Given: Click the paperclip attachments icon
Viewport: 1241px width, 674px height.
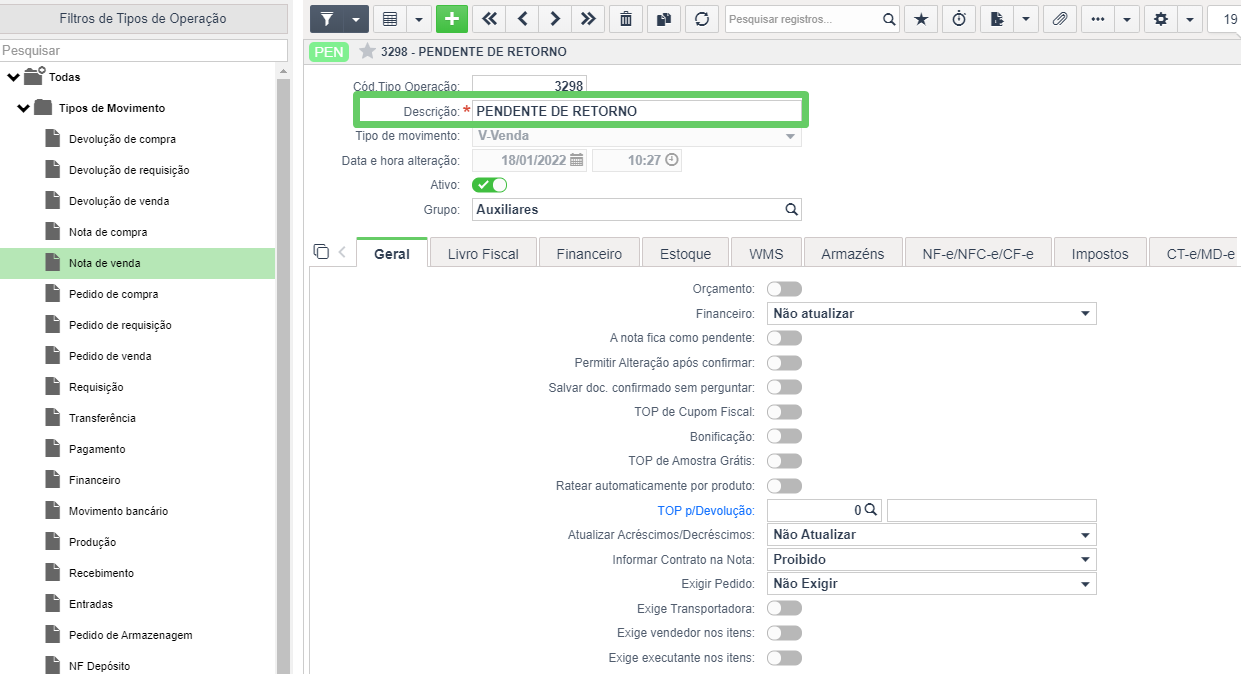Looking at the screenshot, I should (1060, 19).
